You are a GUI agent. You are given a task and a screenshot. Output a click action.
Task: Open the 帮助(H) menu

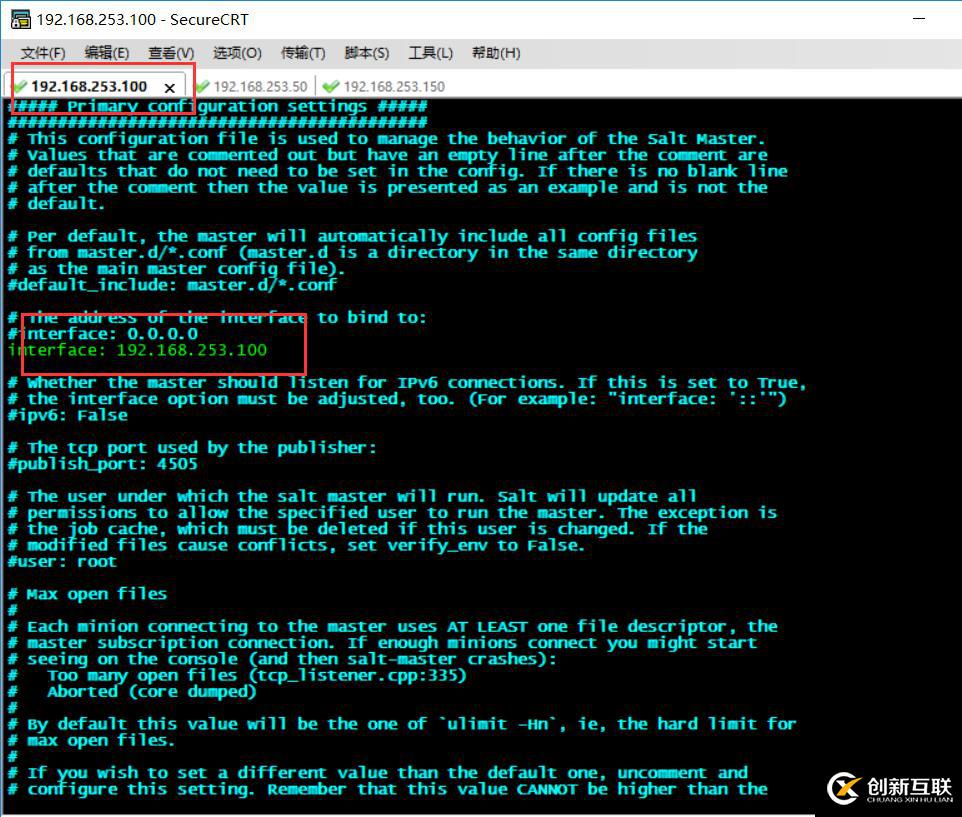496,53
